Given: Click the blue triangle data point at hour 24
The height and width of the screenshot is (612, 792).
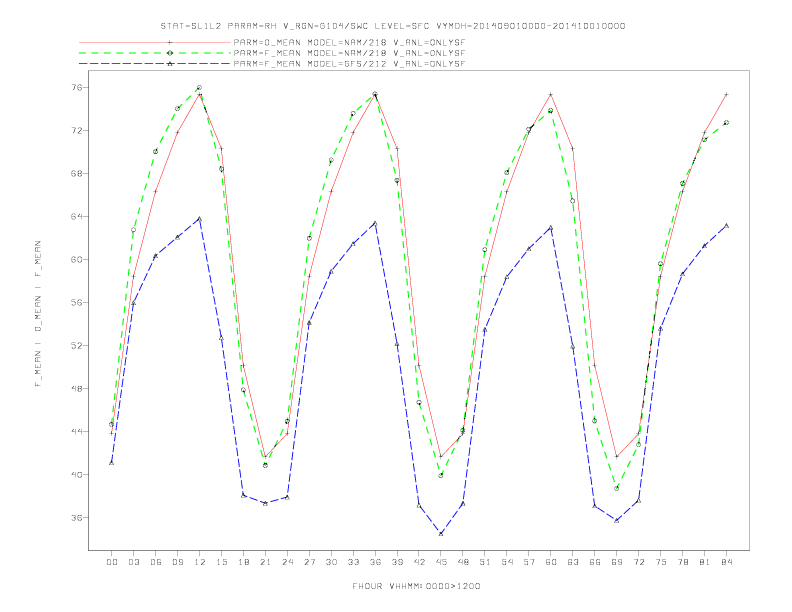Looking at the screenshot, I should (x=287, y=497).
